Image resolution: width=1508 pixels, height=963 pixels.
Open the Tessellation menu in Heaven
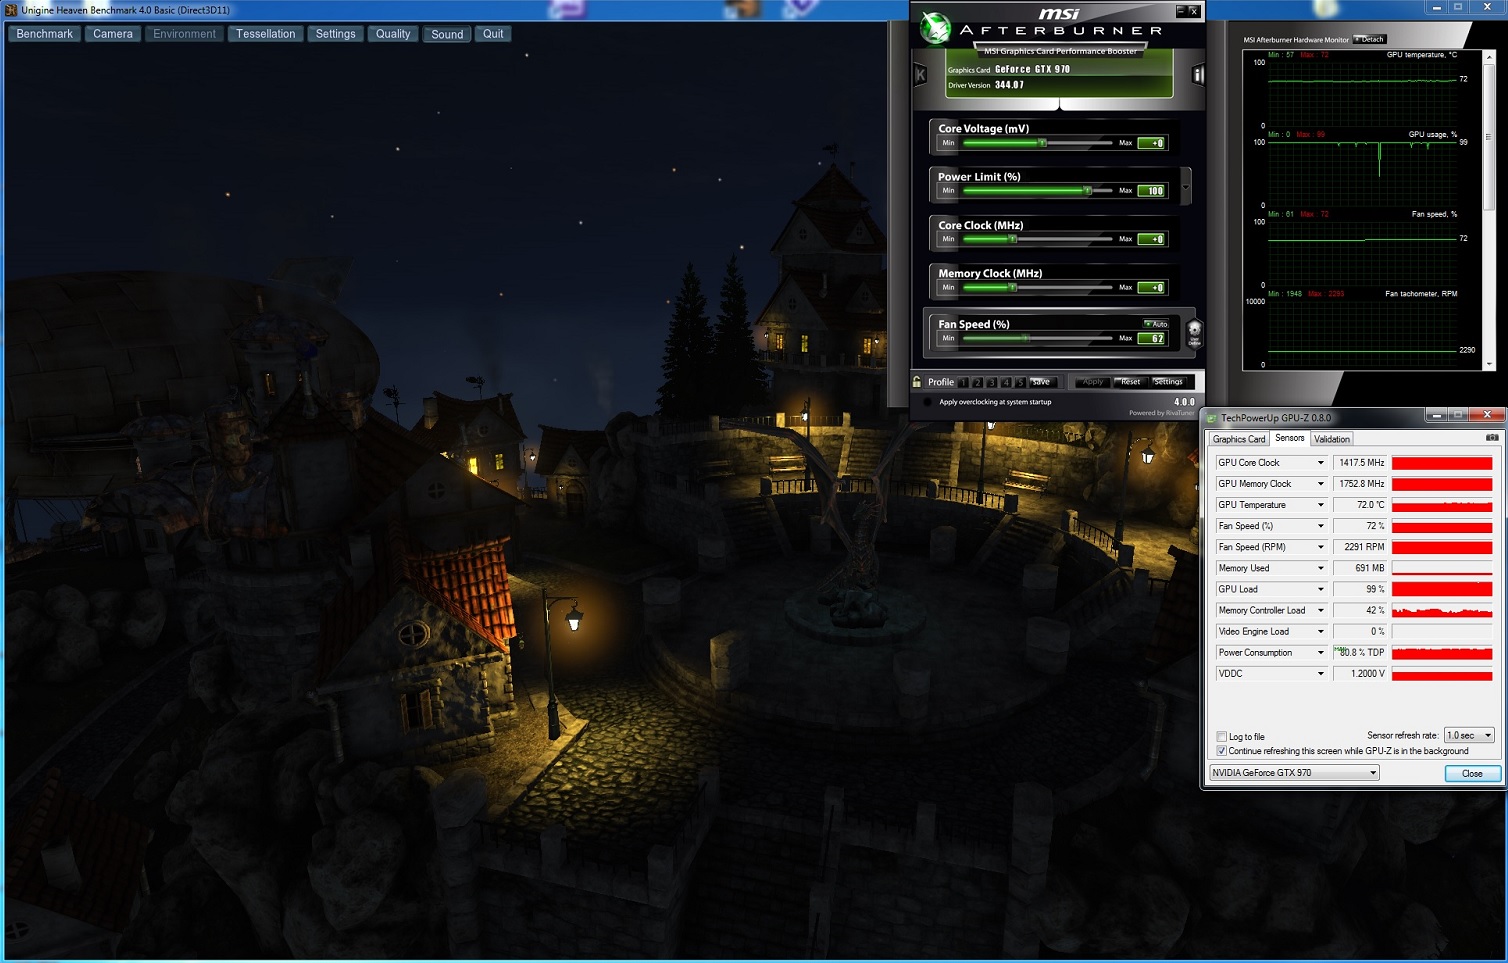coord(266,34)
